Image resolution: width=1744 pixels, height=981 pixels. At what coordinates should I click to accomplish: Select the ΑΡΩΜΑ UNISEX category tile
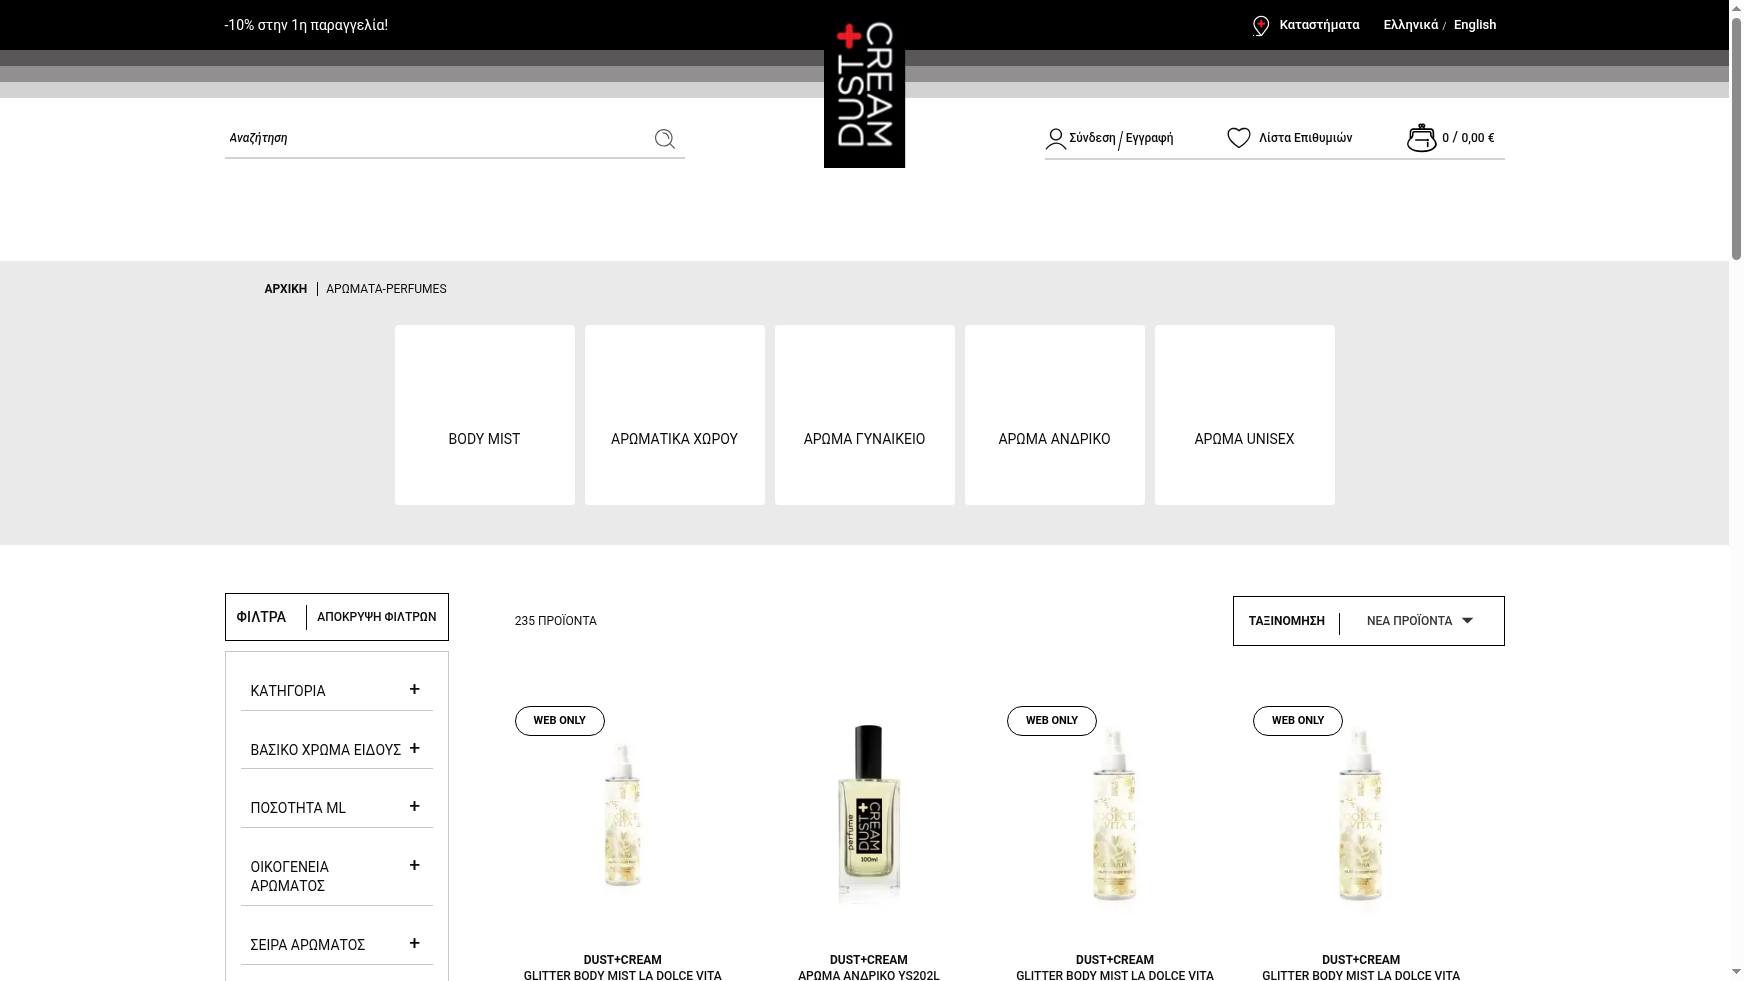pos(1244,415)
